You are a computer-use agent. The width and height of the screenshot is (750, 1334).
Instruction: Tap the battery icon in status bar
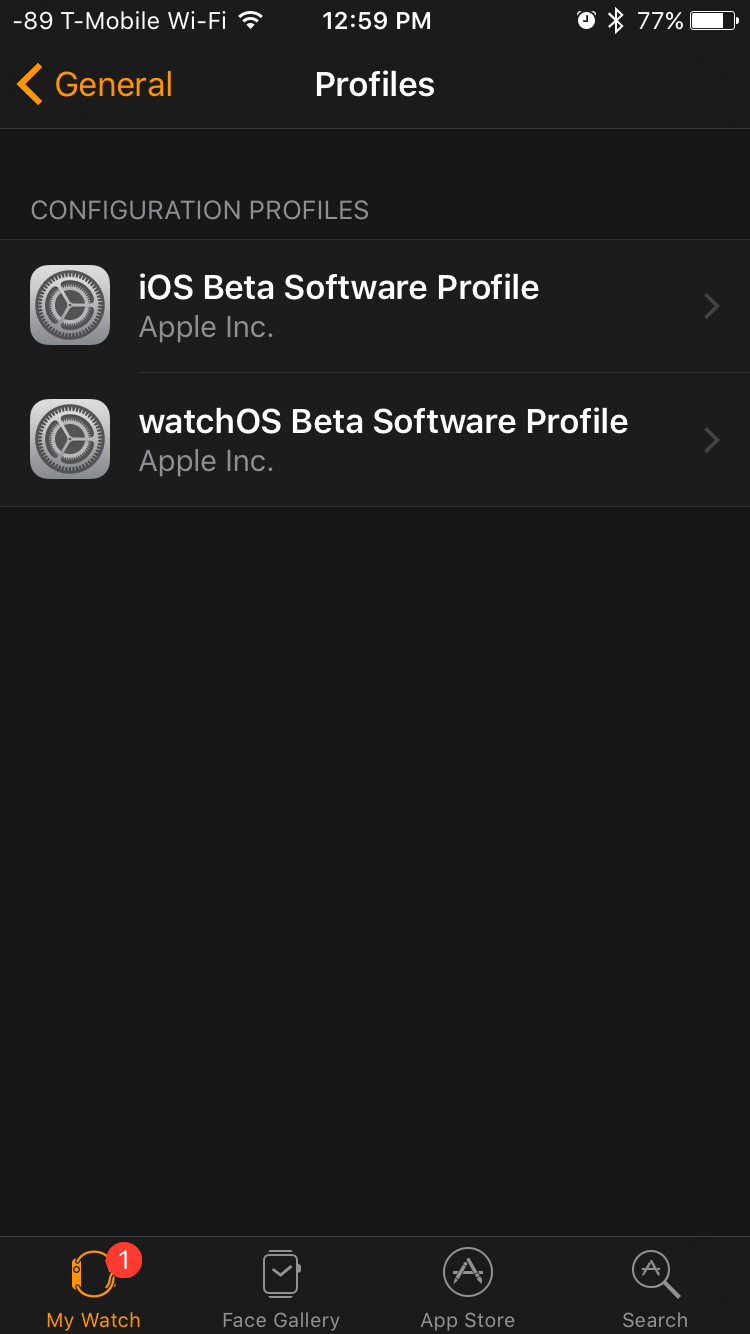click(714, 20)
